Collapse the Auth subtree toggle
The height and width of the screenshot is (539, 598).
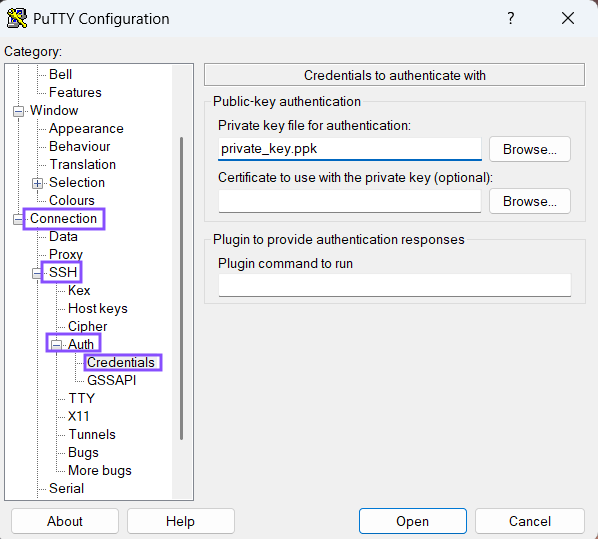[x=56, y=345]
